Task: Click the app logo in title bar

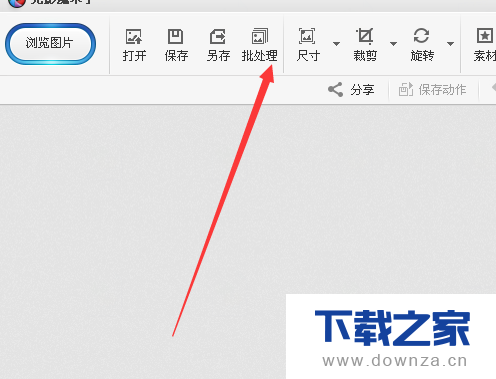Action: click(16, 3)
